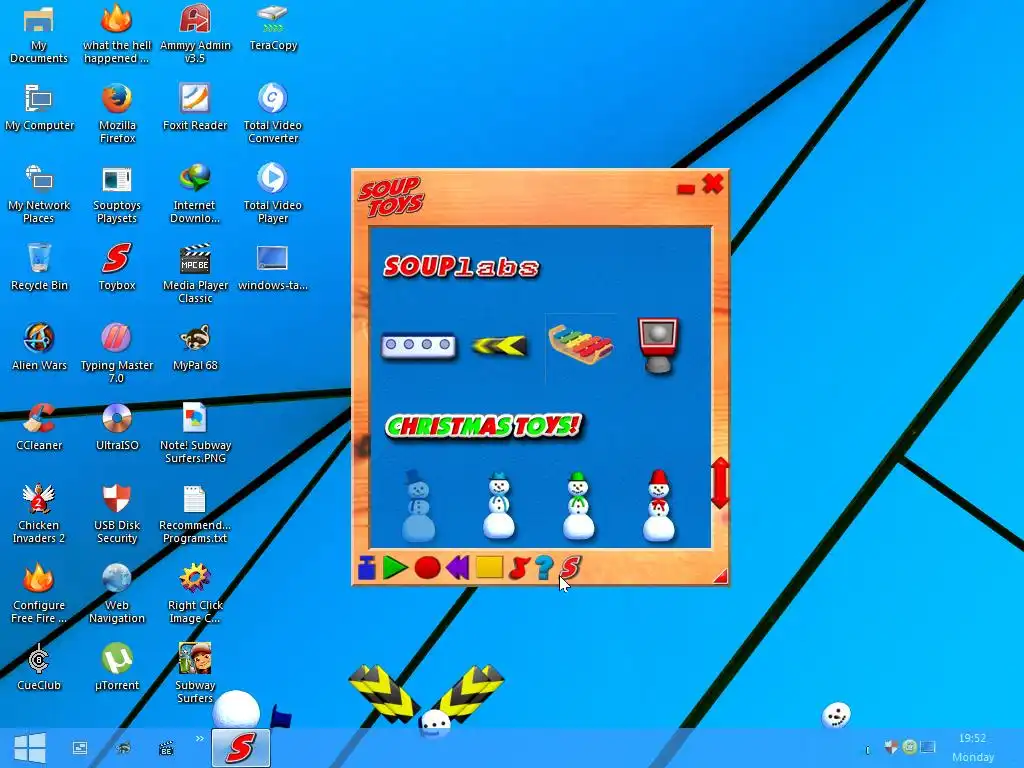The width and height of the screenshot is (1024, 768).
Task: Open UltraISO desktop icon
Action: point(117,426)
